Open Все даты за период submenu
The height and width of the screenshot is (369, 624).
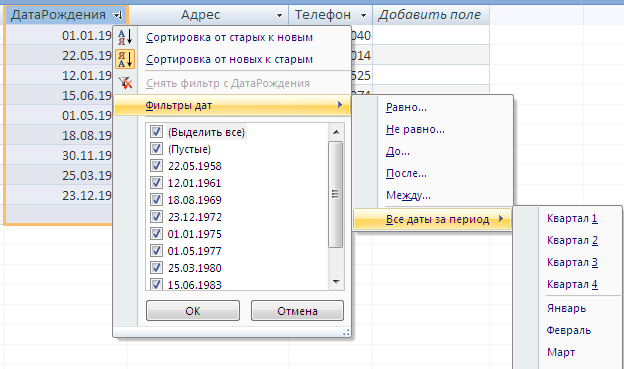coord(432,219)
